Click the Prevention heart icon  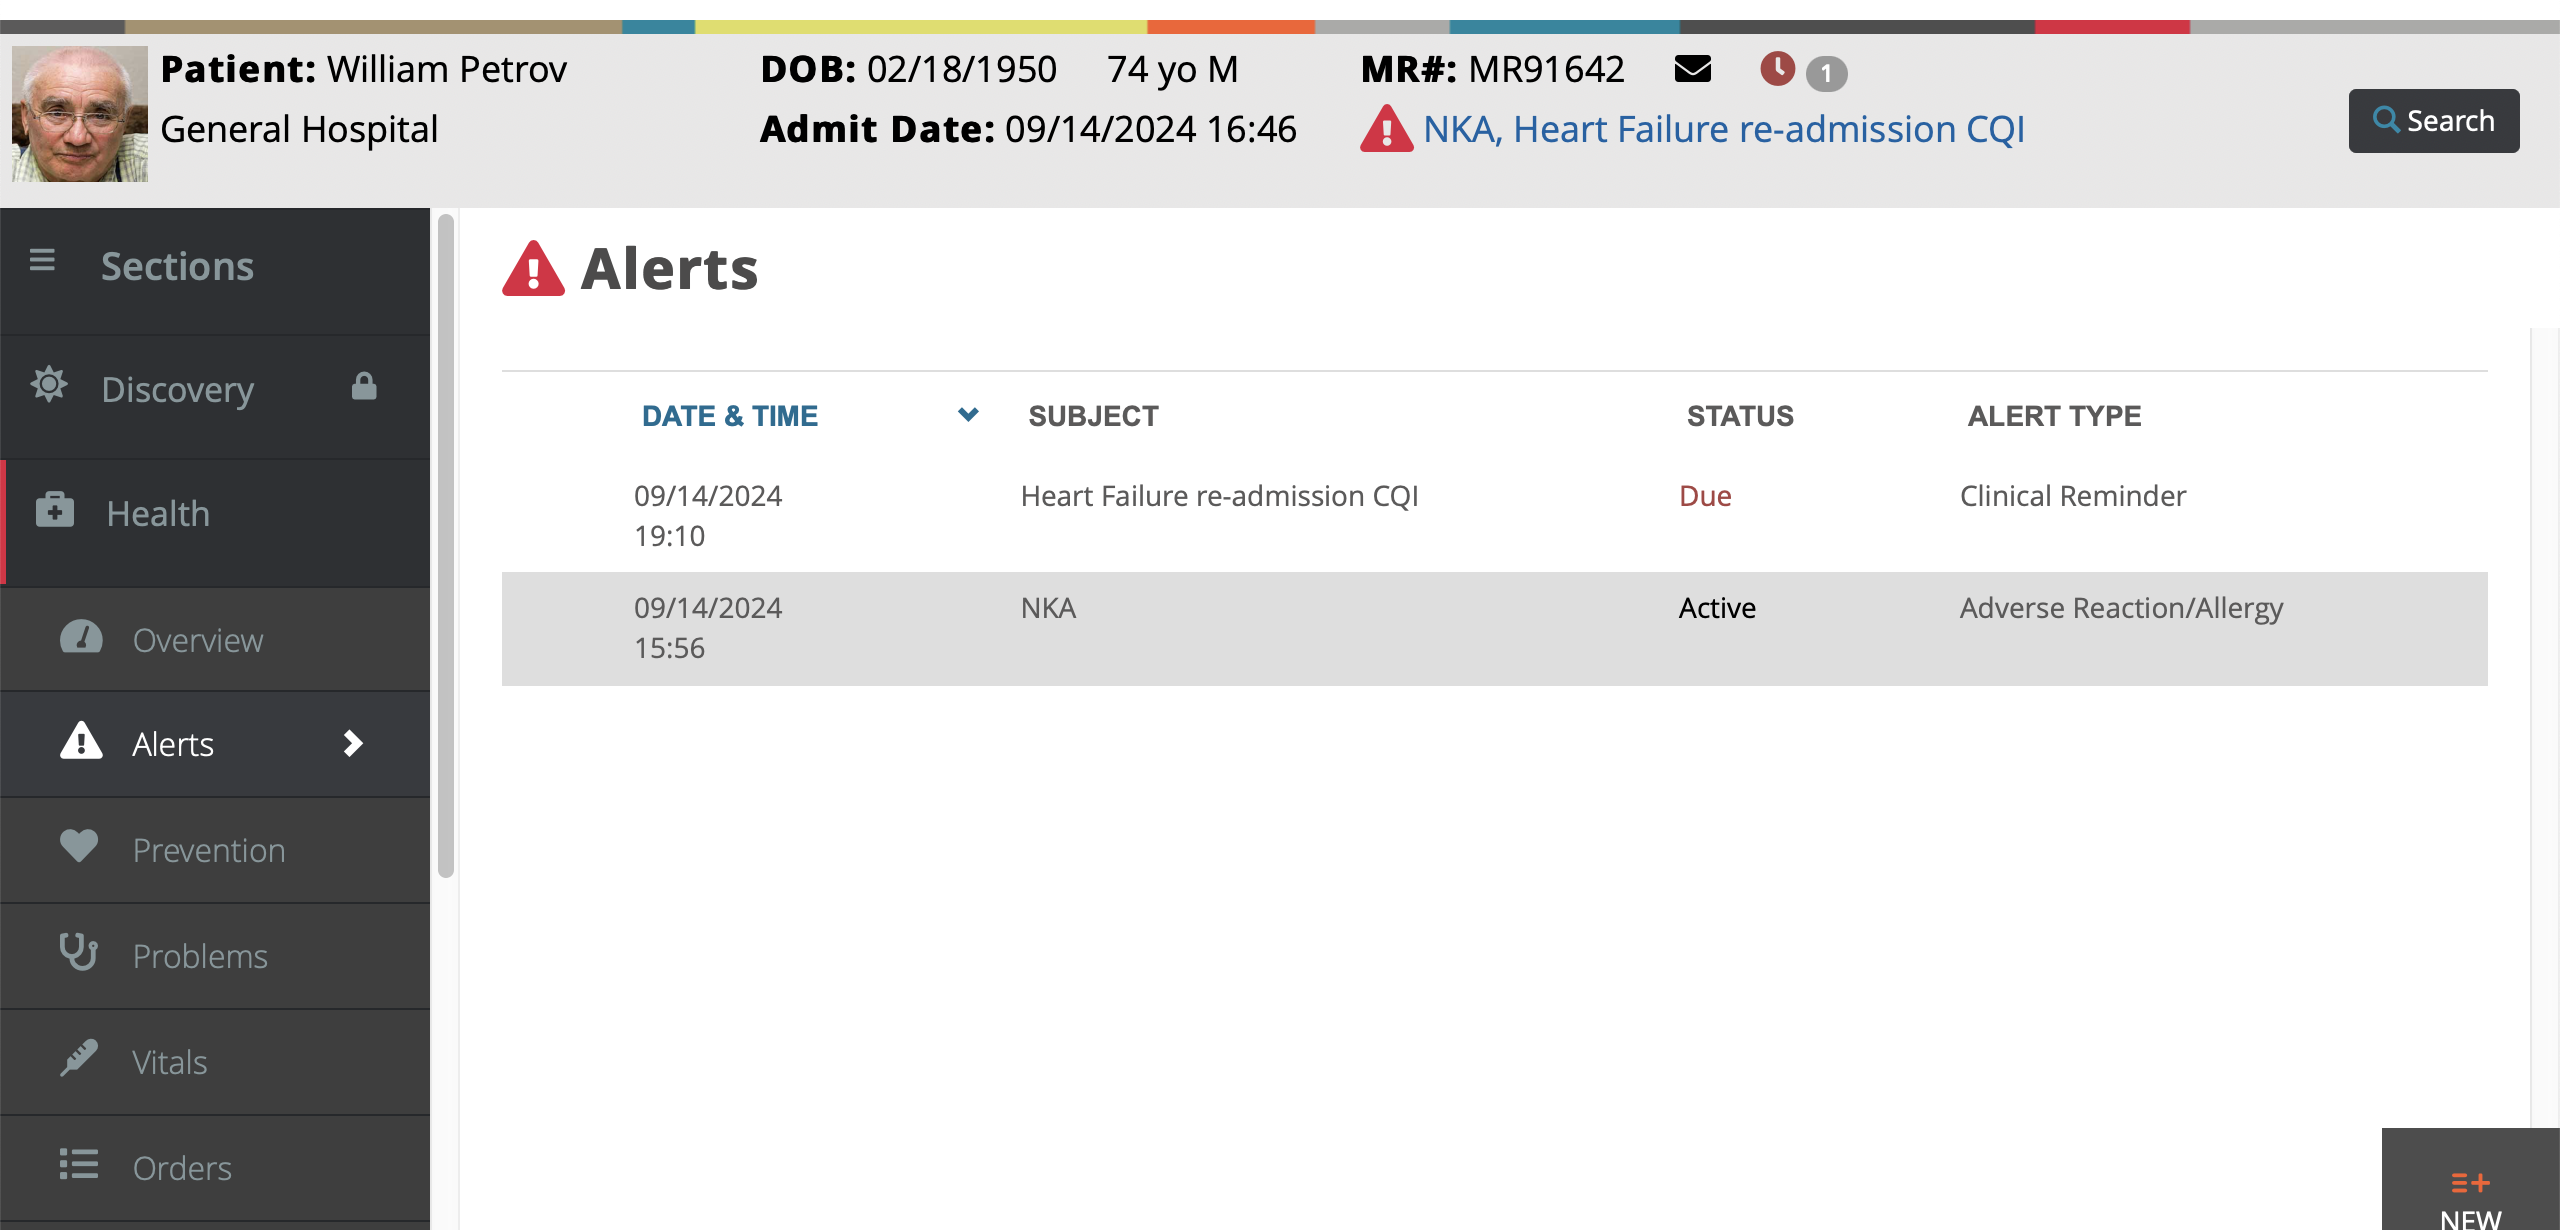(x=79, y=846)
